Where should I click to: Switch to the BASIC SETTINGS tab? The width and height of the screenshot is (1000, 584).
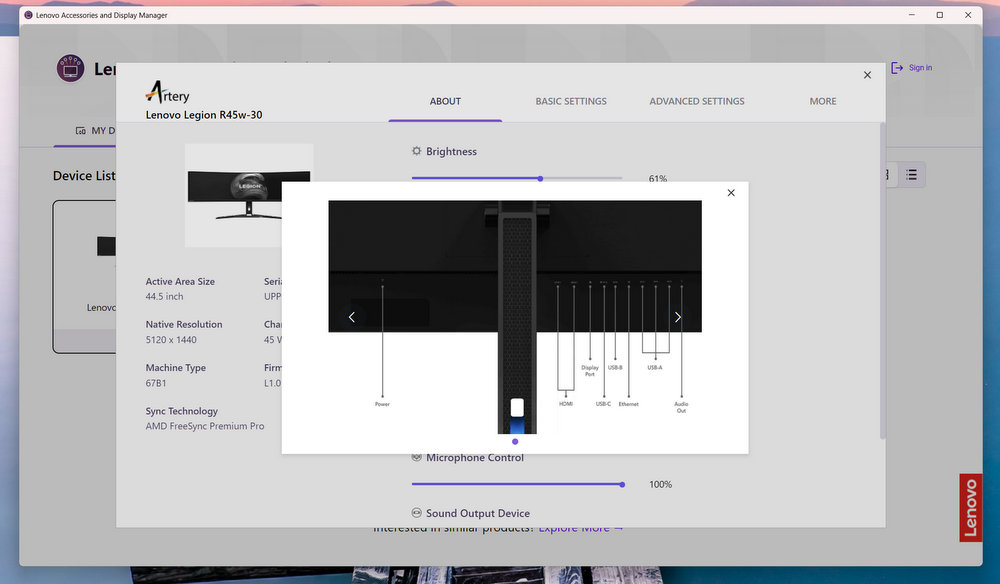571,101
